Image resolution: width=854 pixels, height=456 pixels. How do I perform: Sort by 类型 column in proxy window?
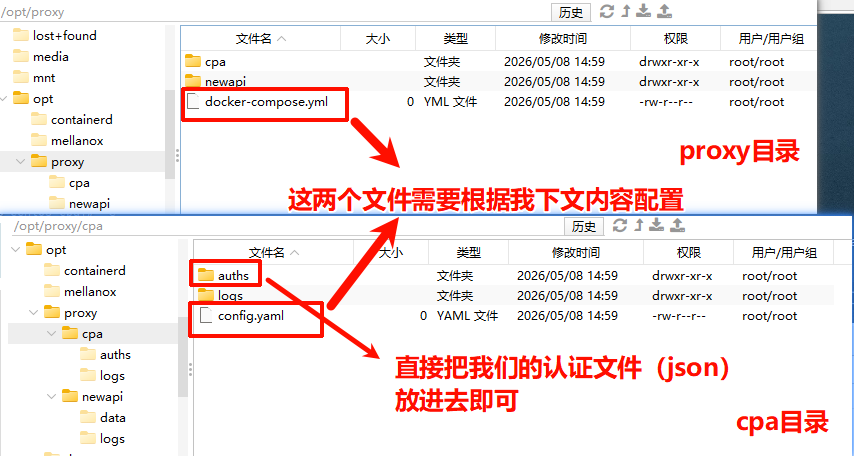455,39
